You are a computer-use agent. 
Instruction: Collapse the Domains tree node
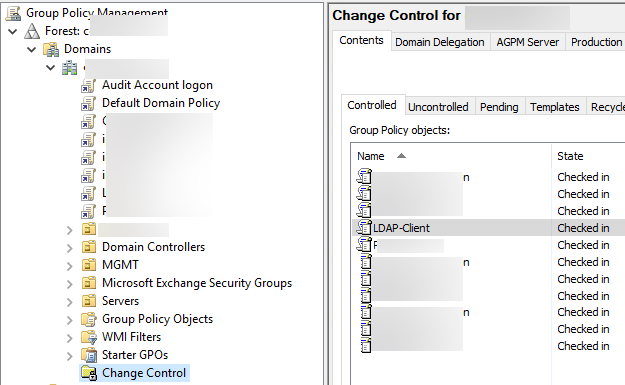point(31,49)
